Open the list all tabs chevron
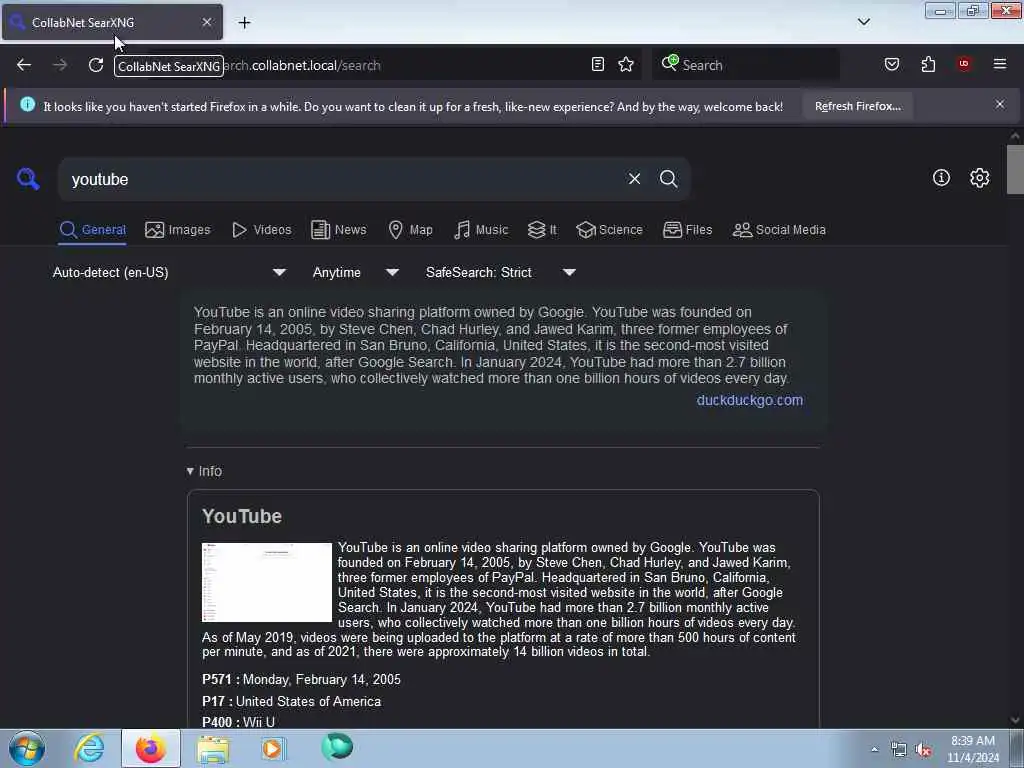This screenshot has width=1024, height=768. click(864, 22)
